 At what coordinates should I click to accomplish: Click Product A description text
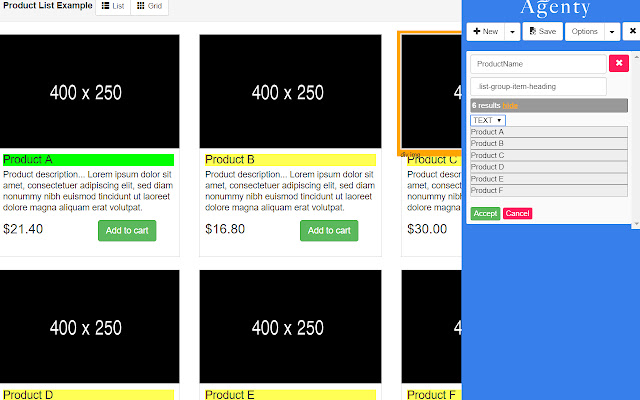point(88,191)
